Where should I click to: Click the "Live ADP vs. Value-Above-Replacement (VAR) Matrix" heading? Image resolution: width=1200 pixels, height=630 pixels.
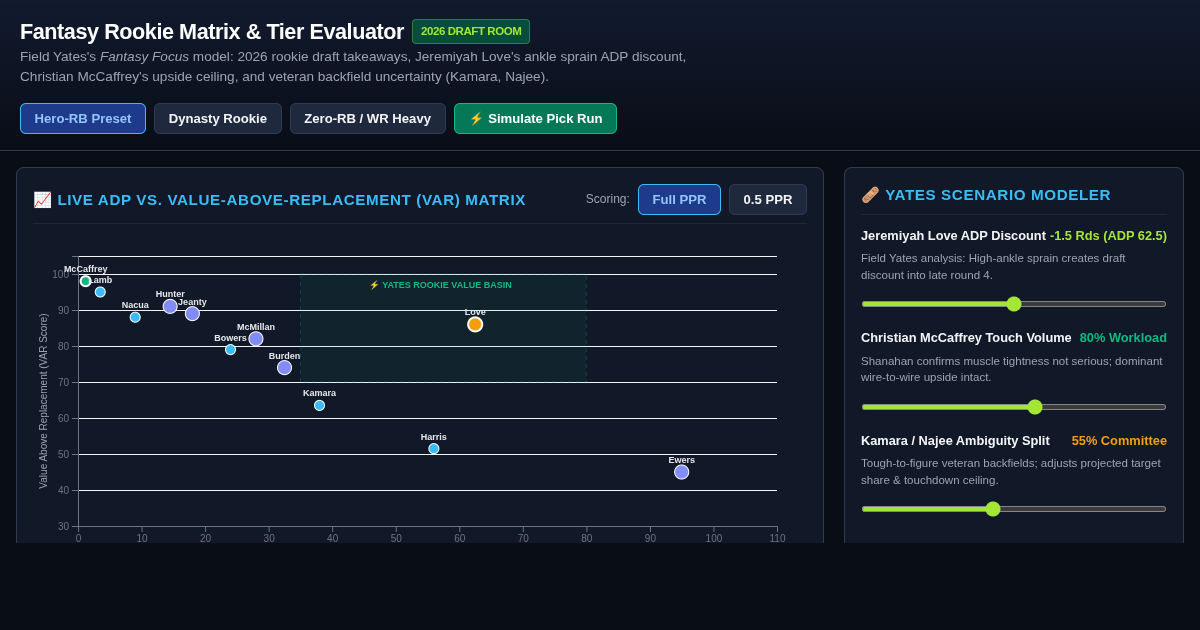[292, 200]
